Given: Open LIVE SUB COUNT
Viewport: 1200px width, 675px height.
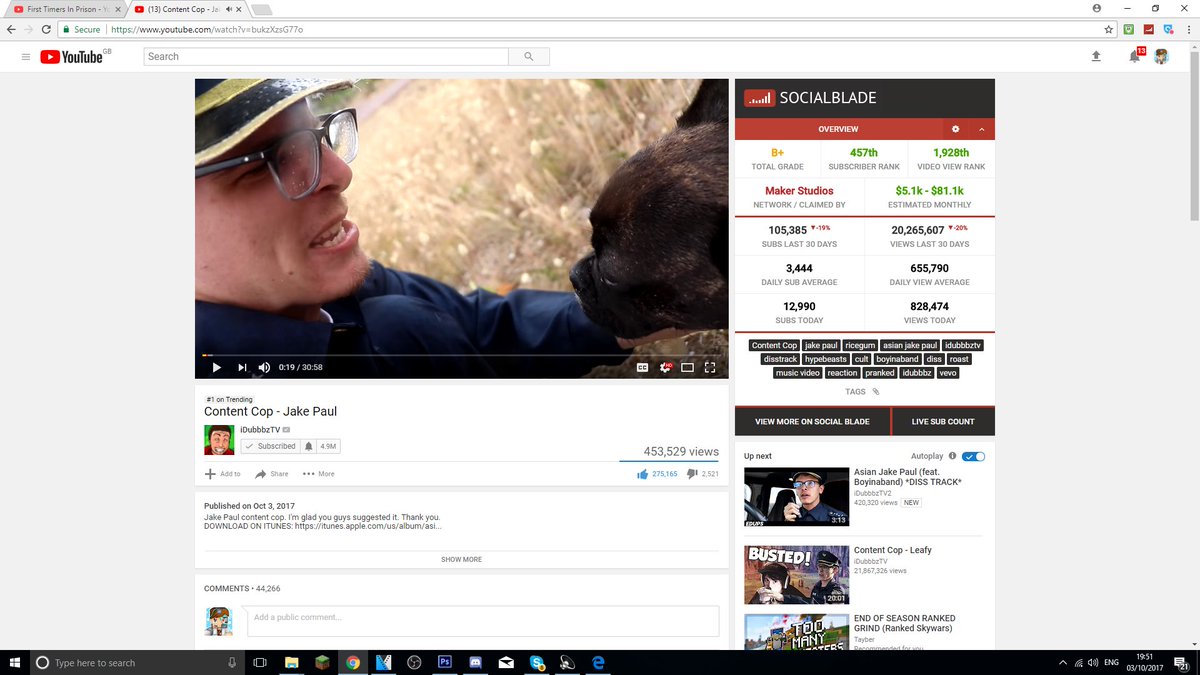Looking at the screenshot, I should tap(943, 422).
